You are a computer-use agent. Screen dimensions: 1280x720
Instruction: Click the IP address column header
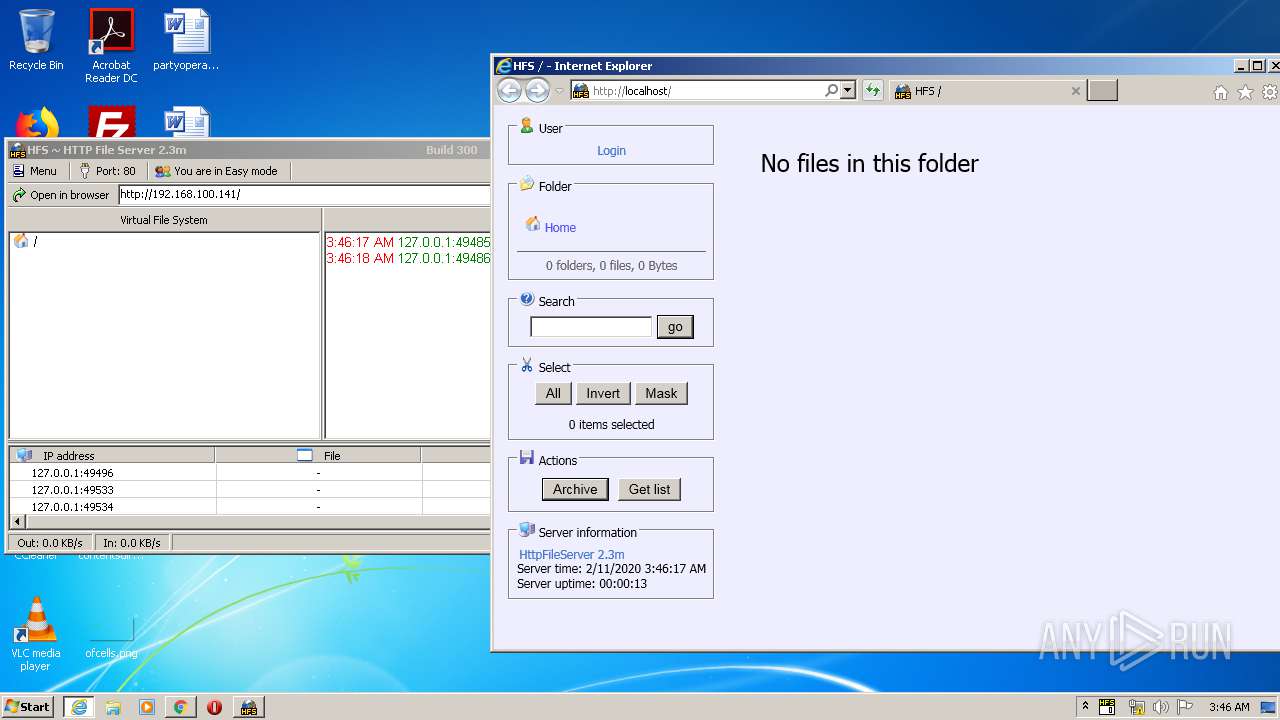click(x=112, y=455)
